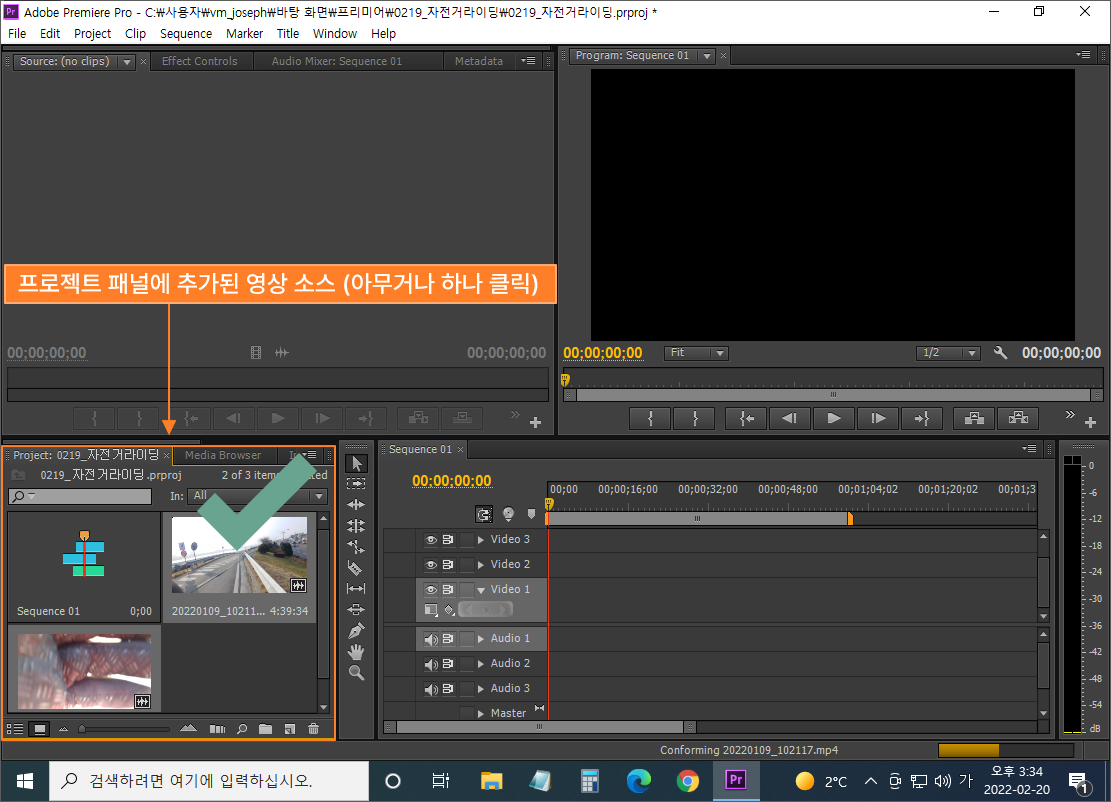Switch to Audio Mixer: Sequence 01 tab
The height and width of the screenshot is (802, 1111).
(x=337, y=61)
